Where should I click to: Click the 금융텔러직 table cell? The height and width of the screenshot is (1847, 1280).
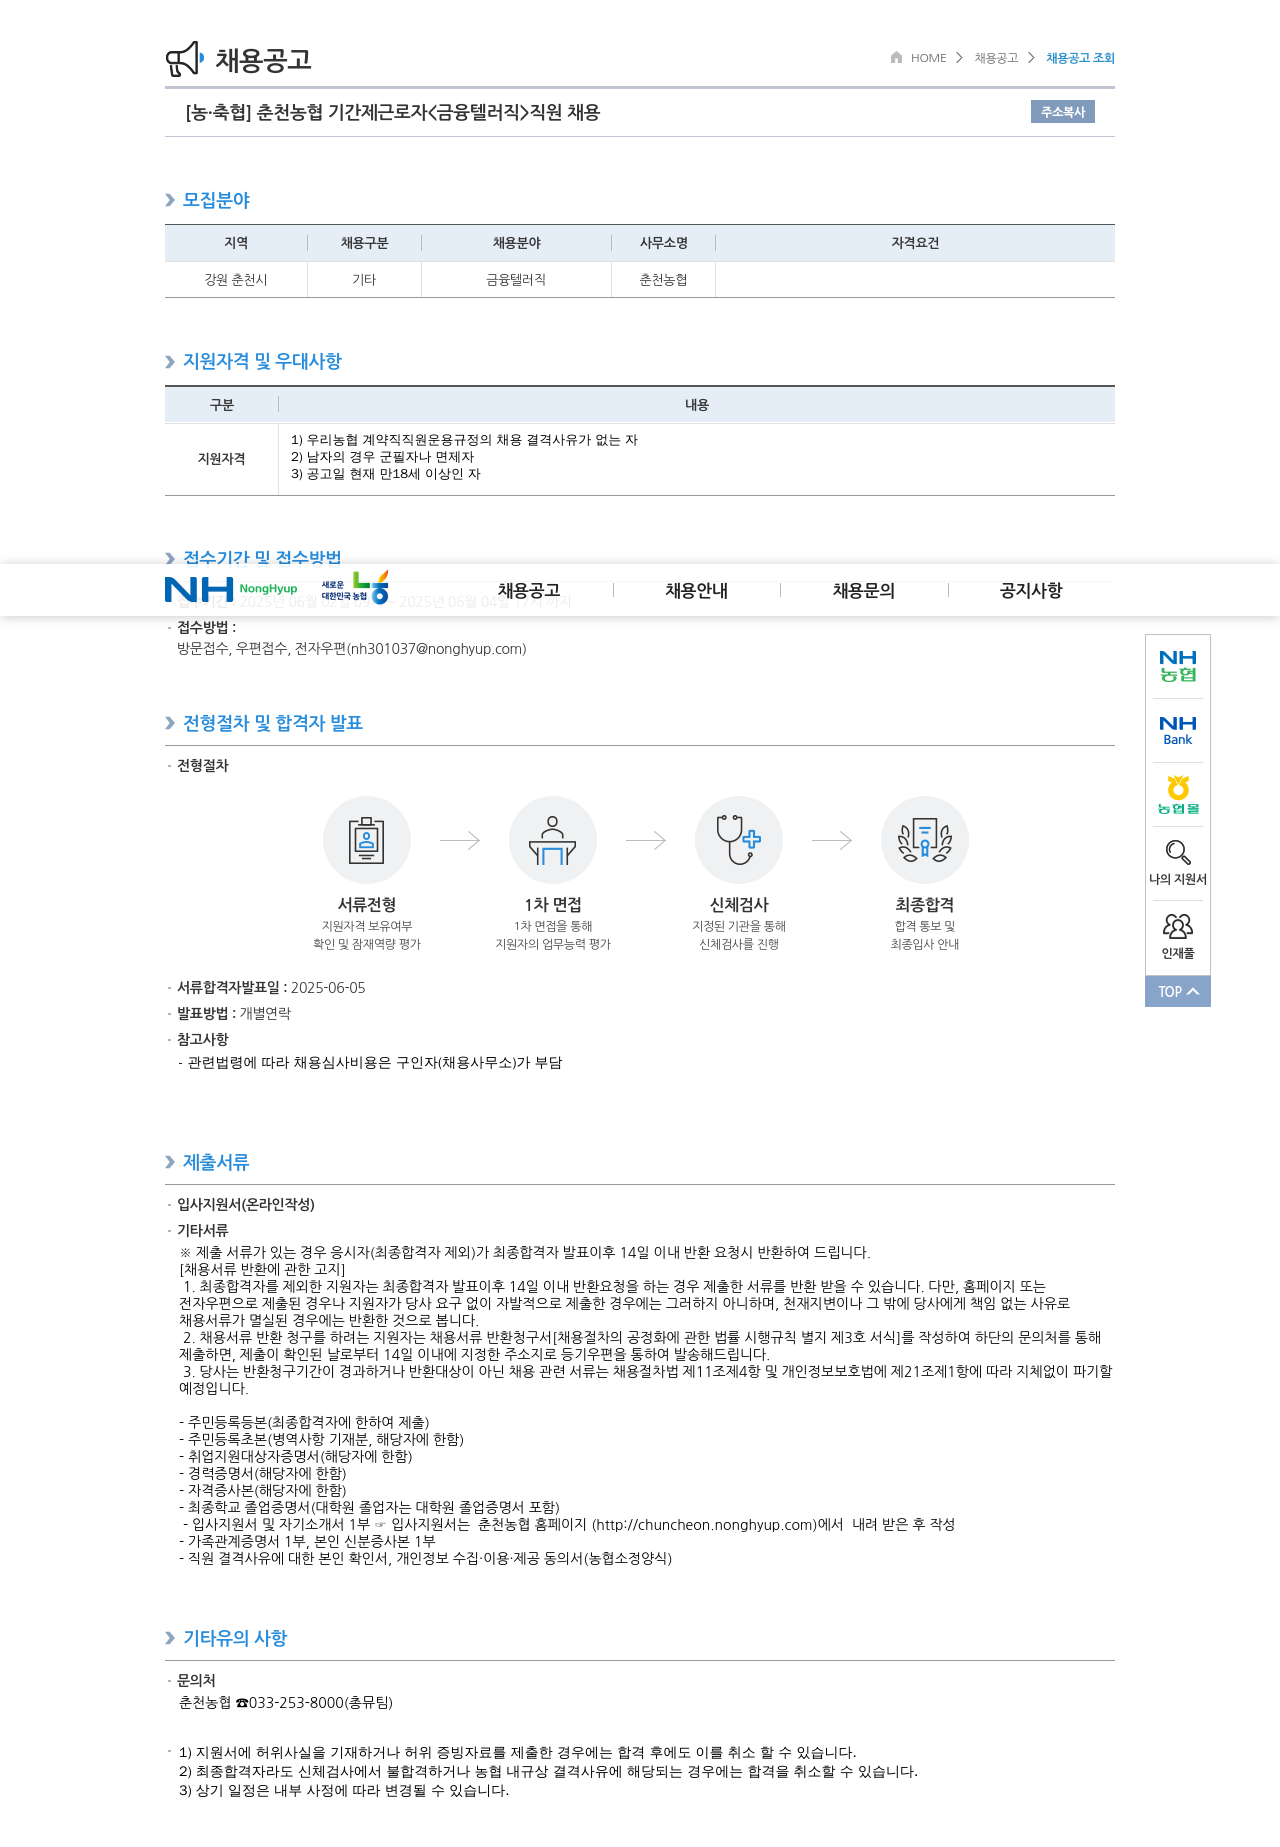click(516, 280)
